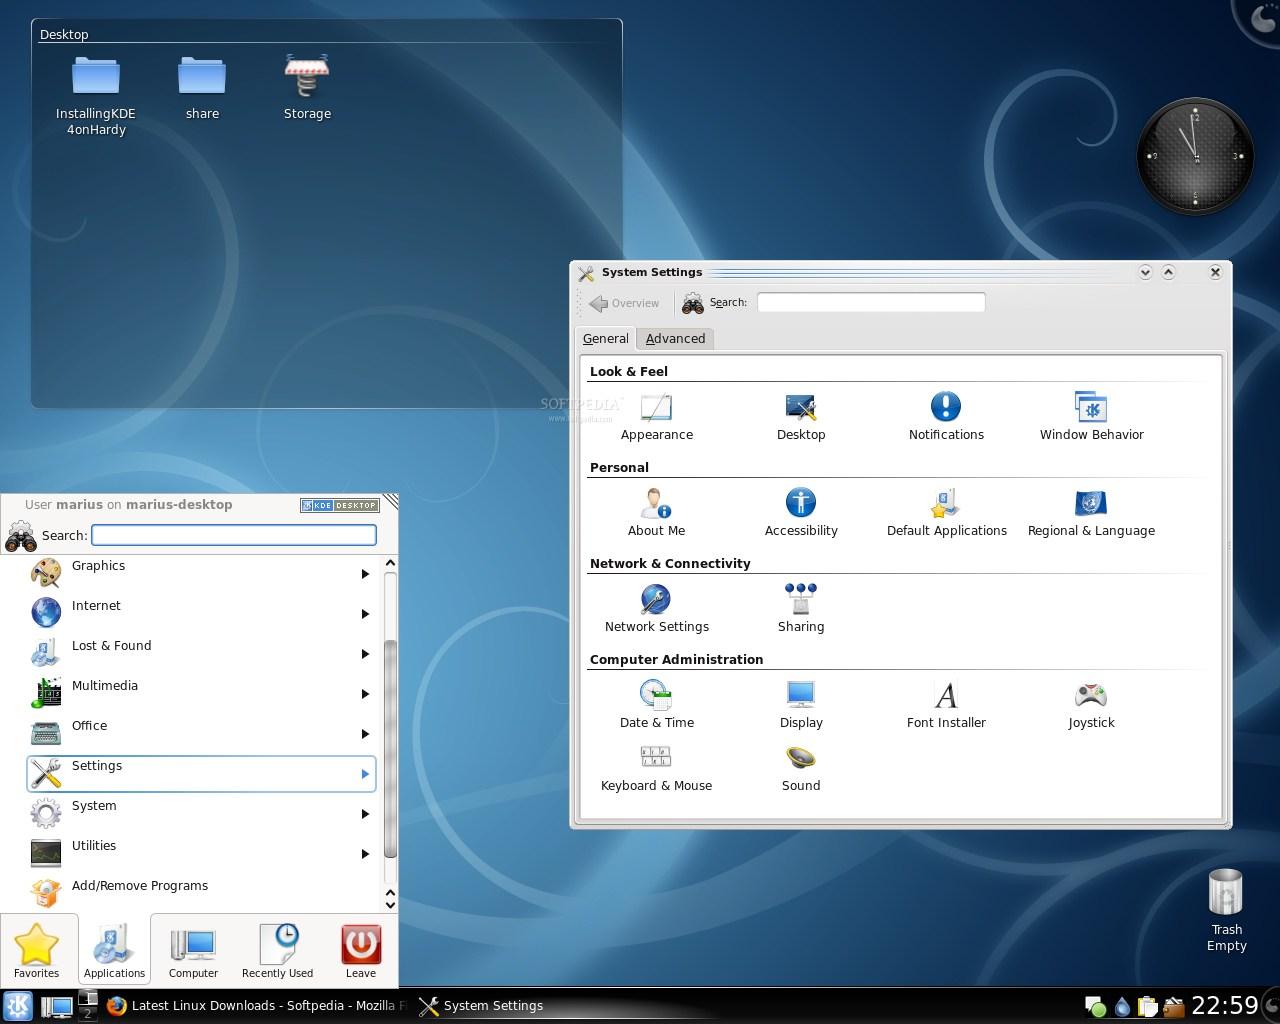Open Accessibility settings
1280x1024 pixels.
(x=800, y=510)
